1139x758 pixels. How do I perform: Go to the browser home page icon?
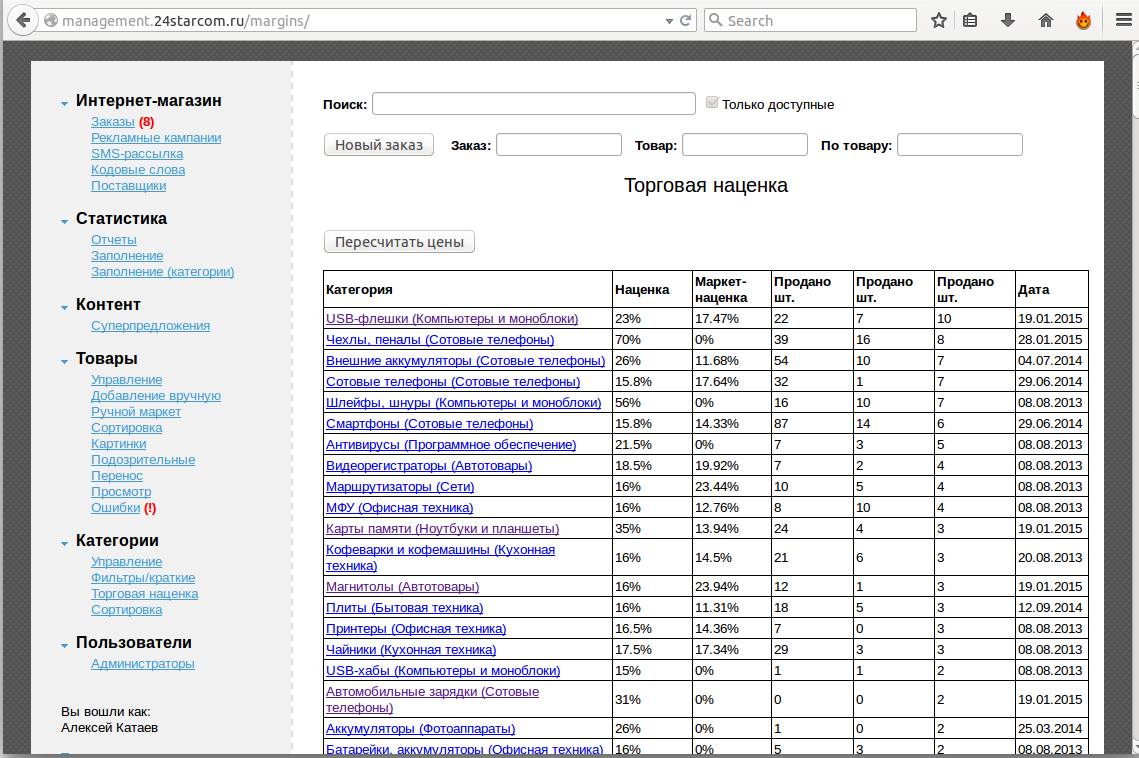[x=1046, y=20]
